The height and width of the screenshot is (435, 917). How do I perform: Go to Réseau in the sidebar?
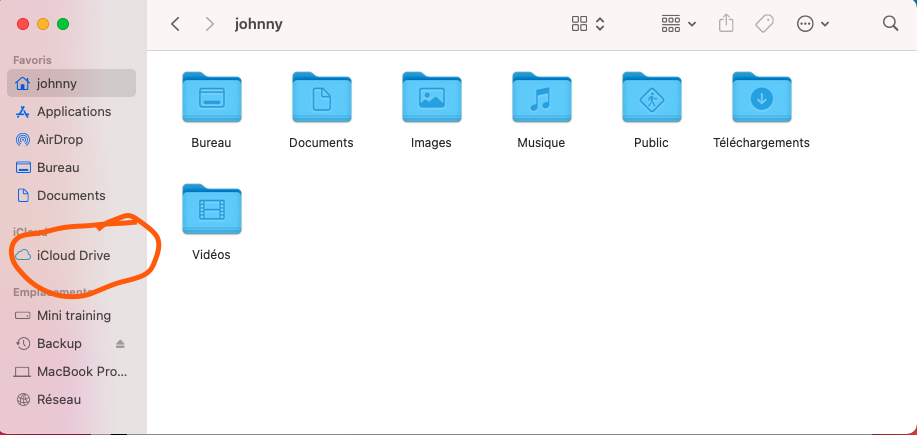(59, 400)
